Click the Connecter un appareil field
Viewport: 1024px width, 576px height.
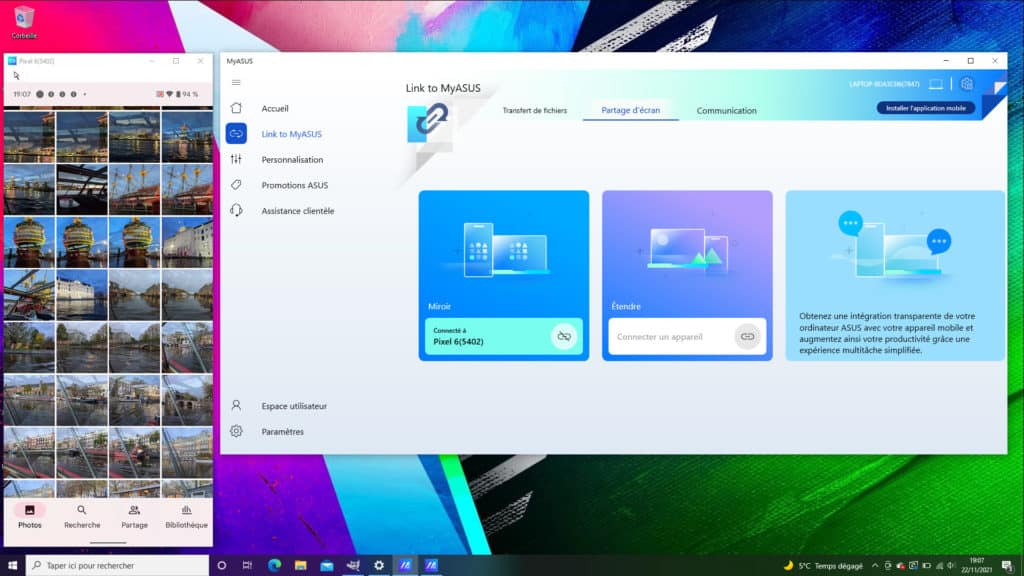point(687,336)
